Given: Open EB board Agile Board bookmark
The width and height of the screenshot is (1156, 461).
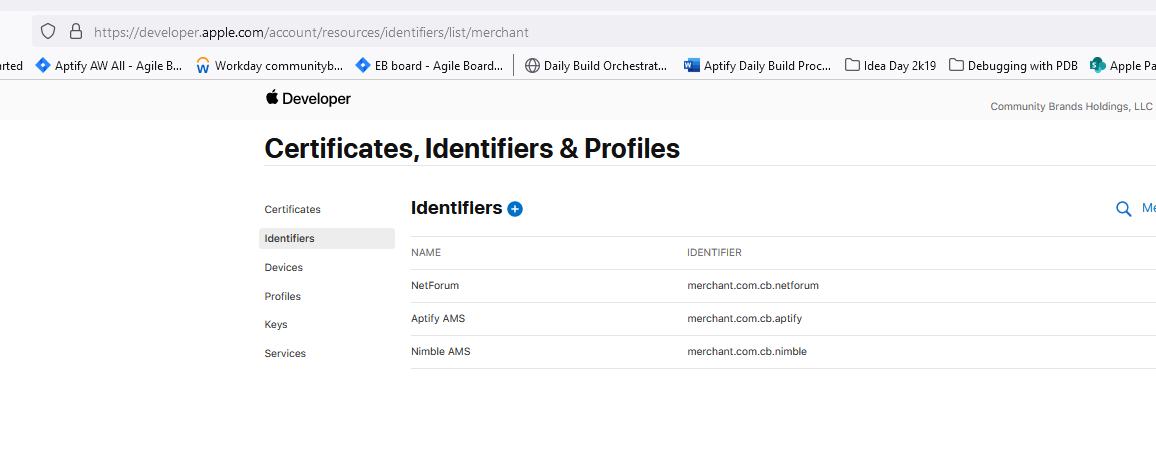Looking at the screenshot, I should click(x=430, y=66).
